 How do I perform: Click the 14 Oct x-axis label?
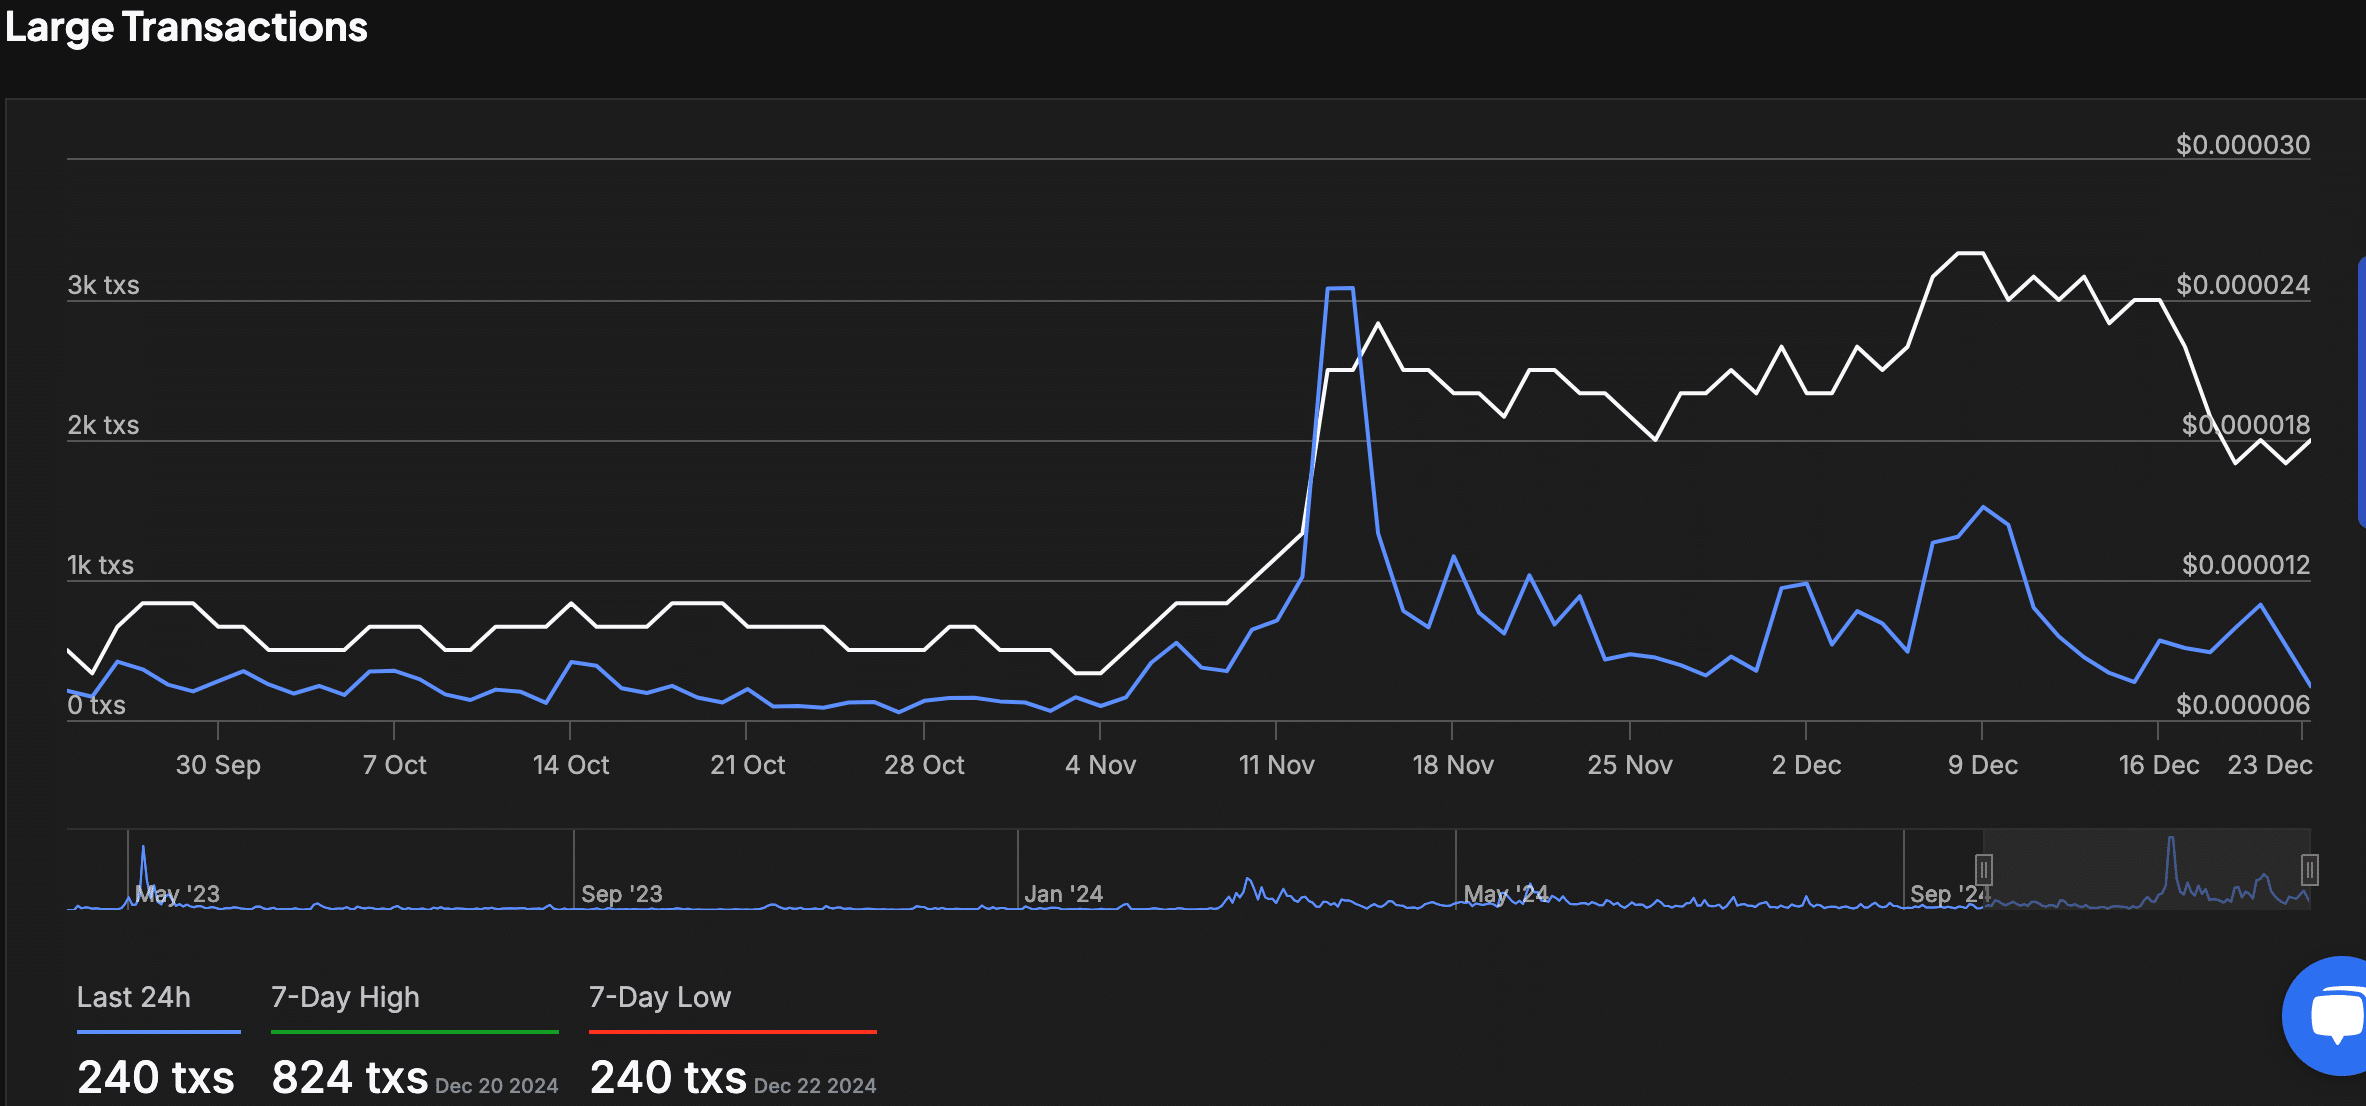coord(571,765)
